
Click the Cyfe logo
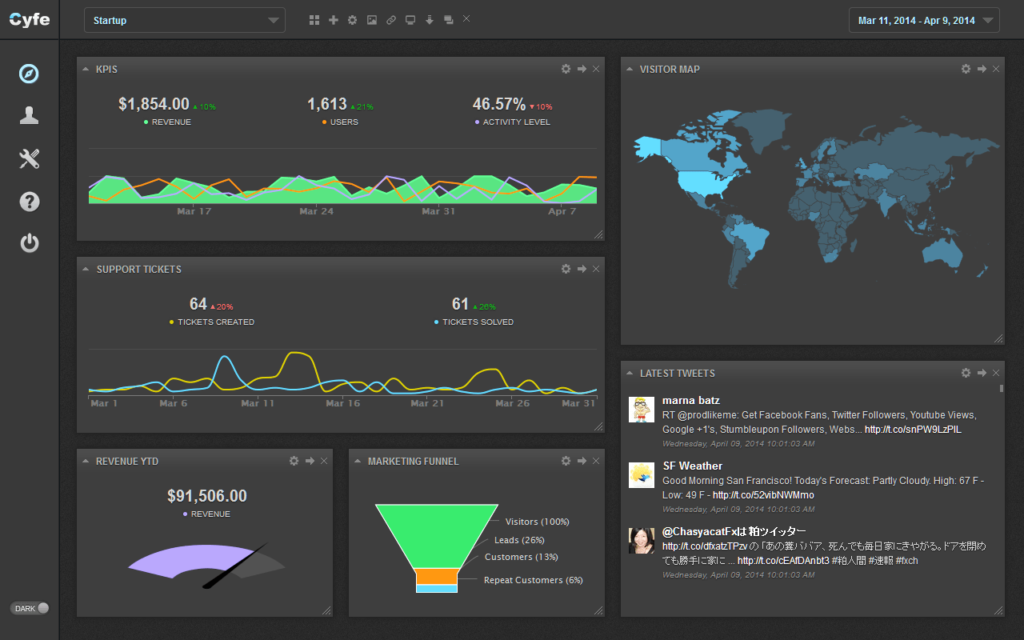[29, 19]
